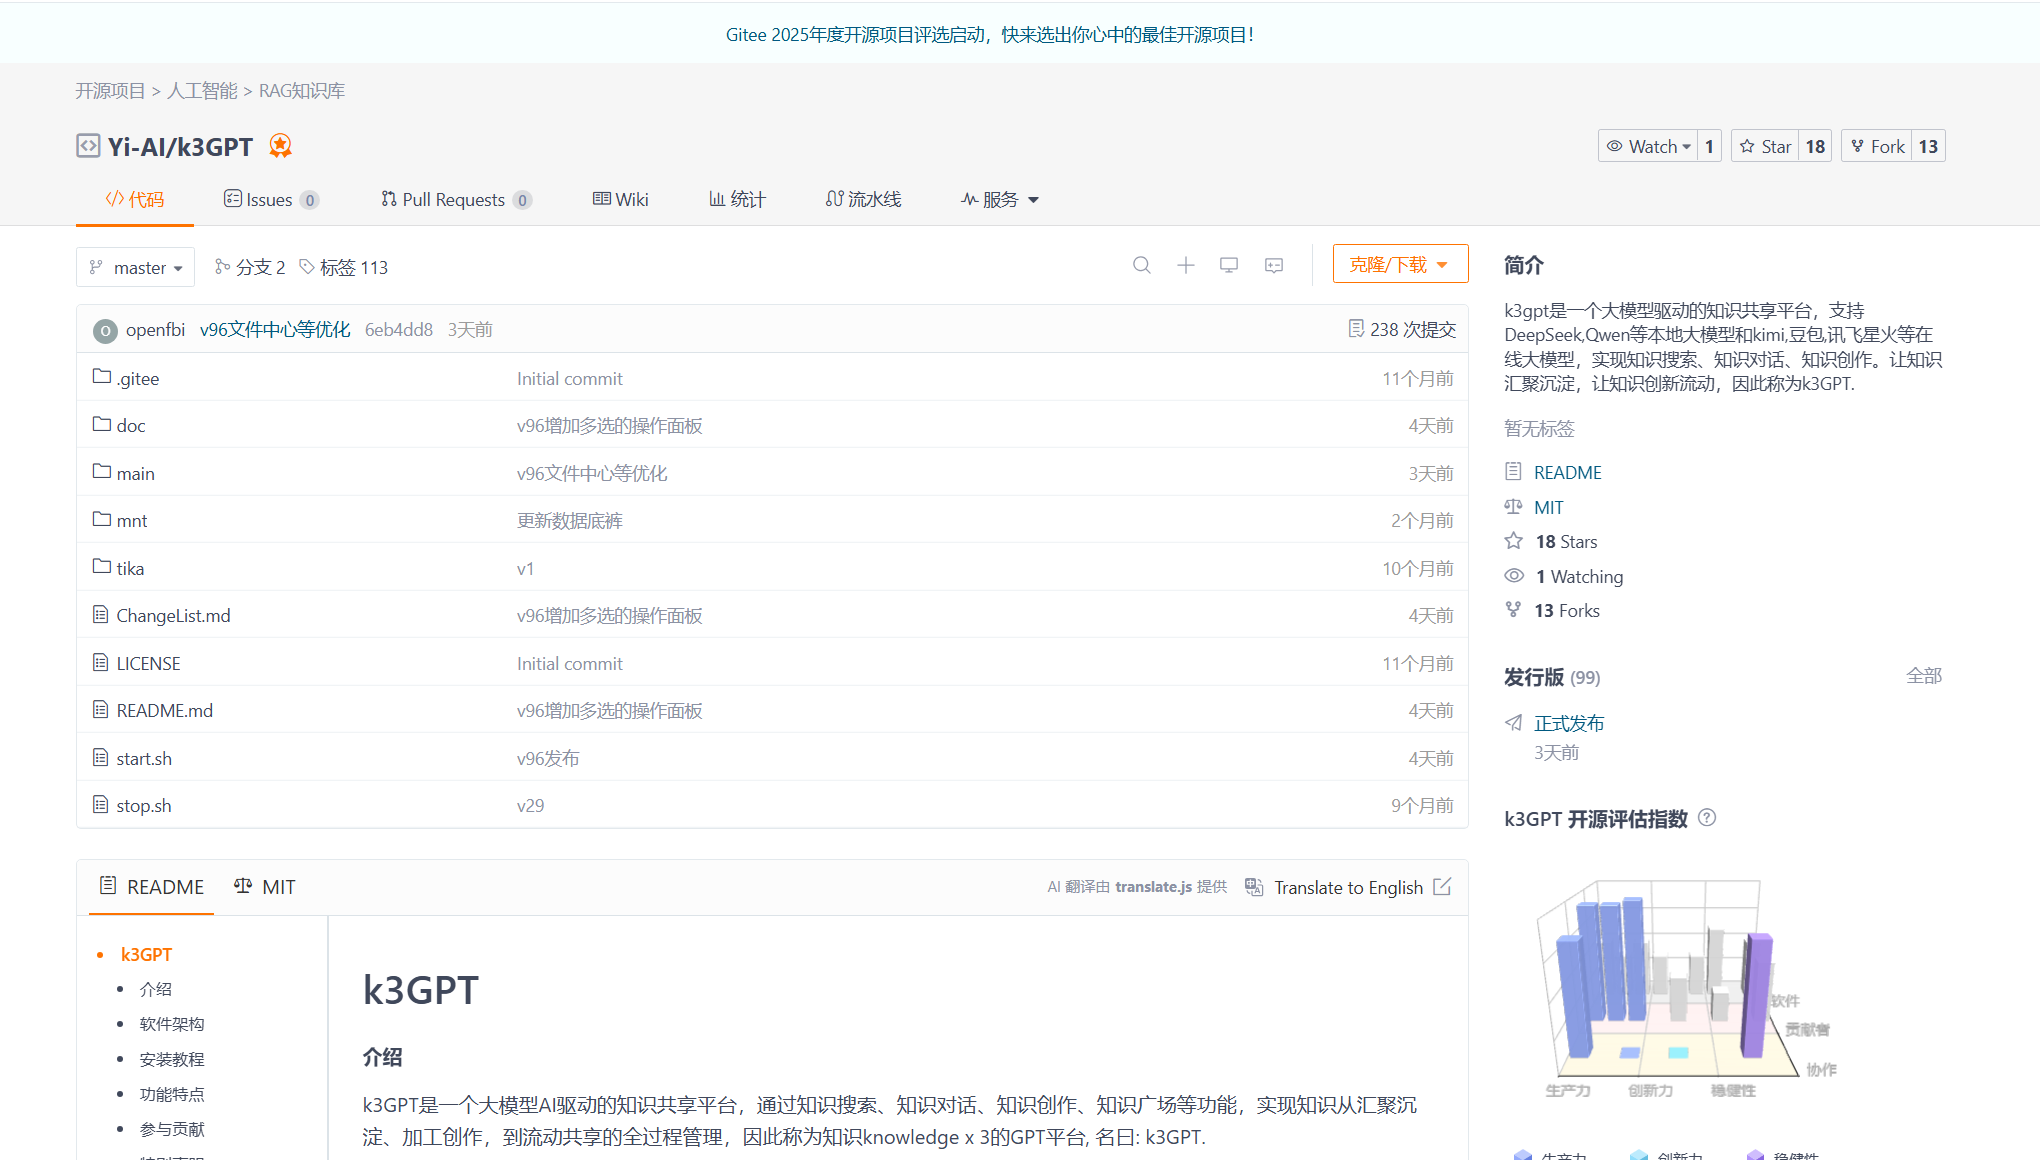
Task: Expand the 服务 menu
Action: pyautogui.click(x=1000, y=200)
